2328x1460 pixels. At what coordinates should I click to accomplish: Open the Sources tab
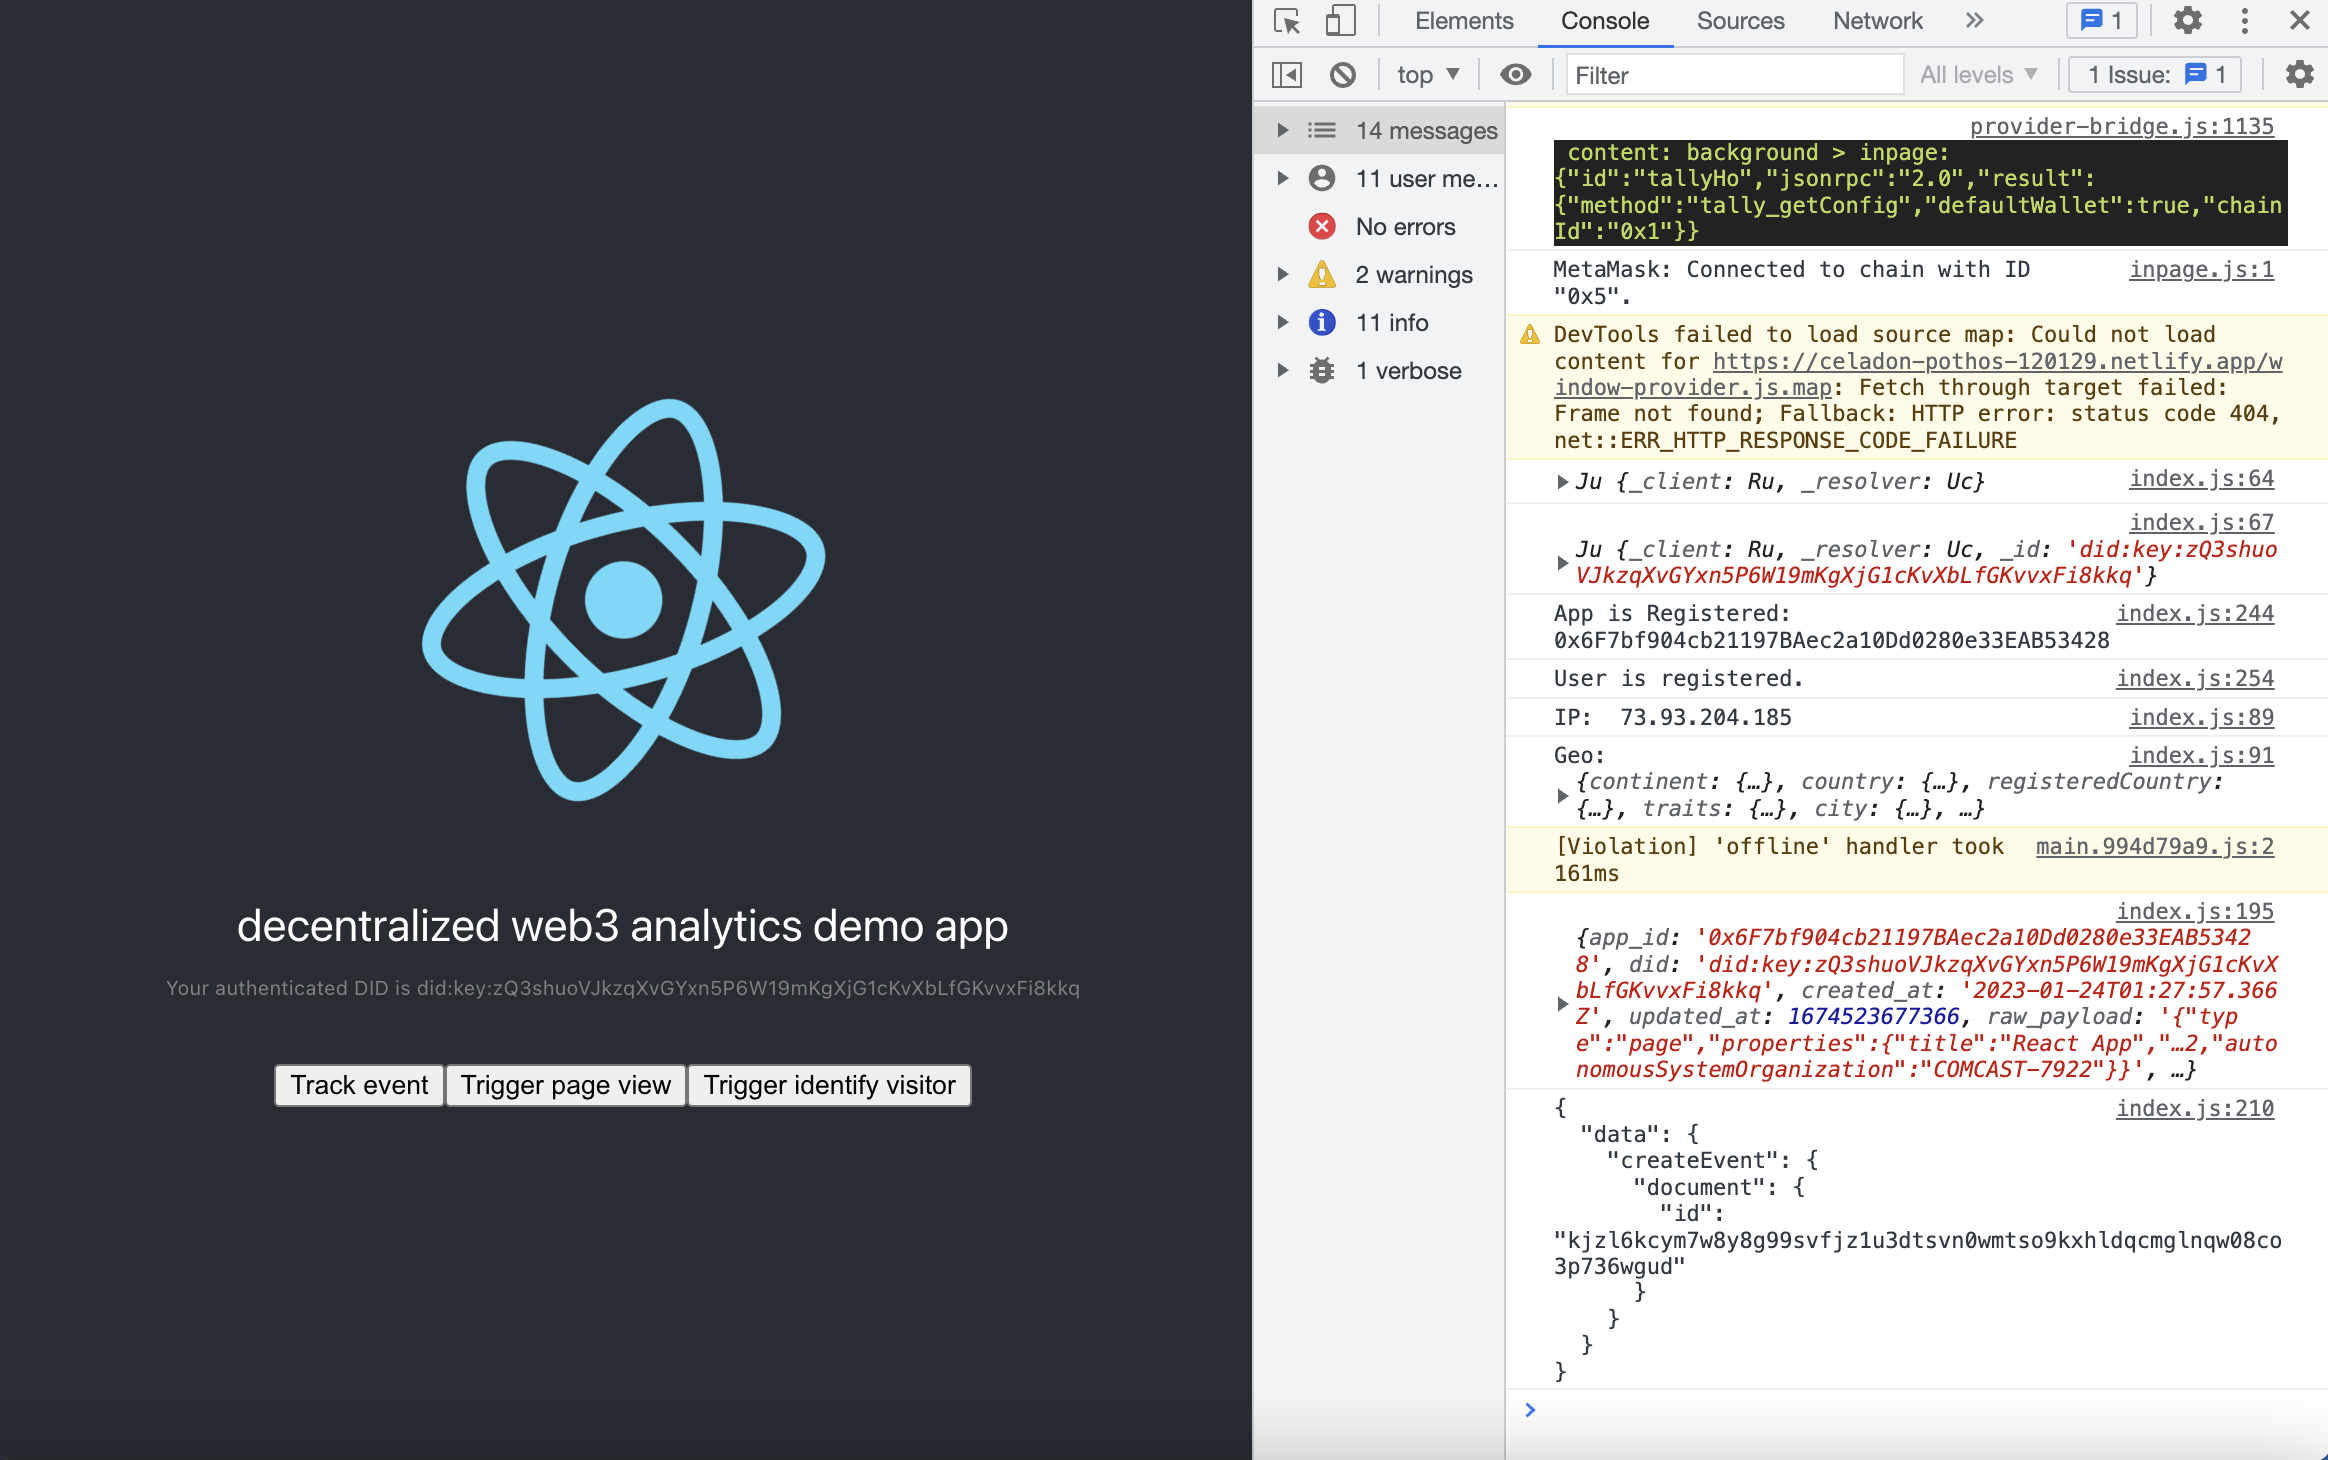(1740, 21)
